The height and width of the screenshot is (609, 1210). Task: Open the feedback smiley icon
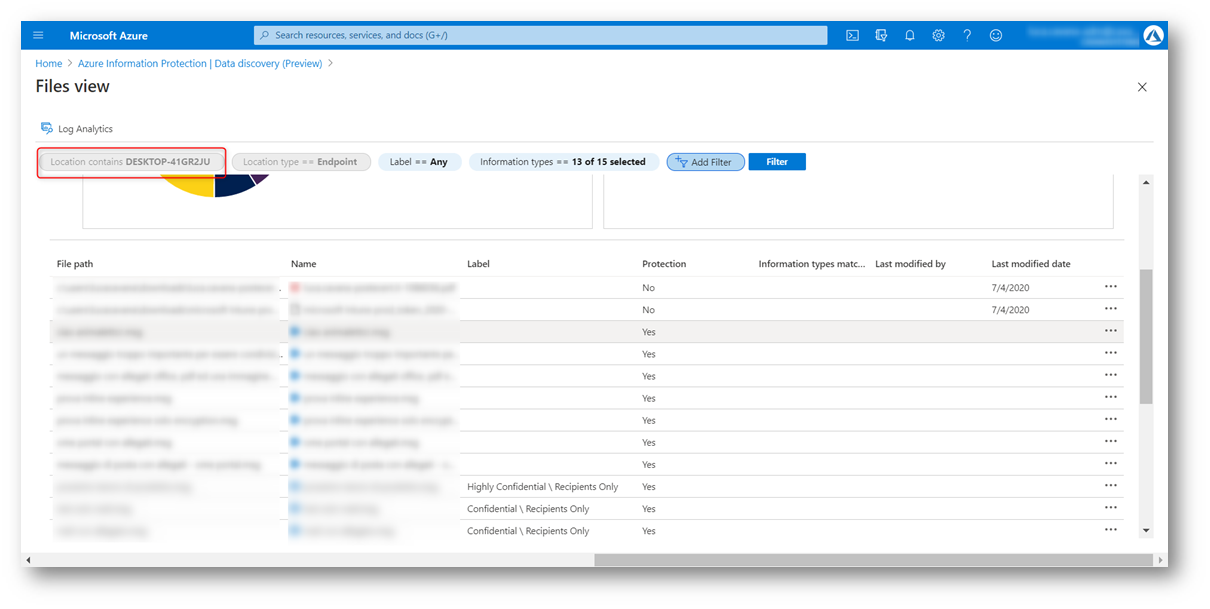[x=996, y=35]
